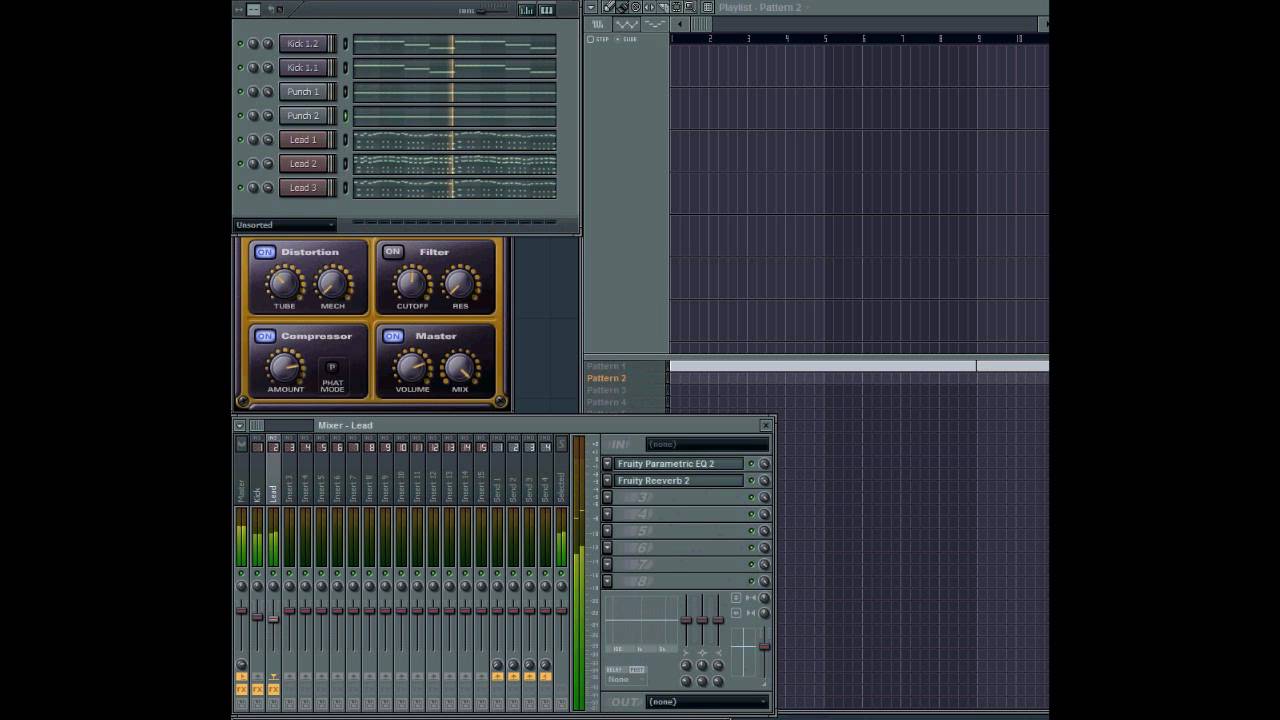Click the CUTOFF filter knob
This screenshot has width=1280, height=720.
pos(412,284)
